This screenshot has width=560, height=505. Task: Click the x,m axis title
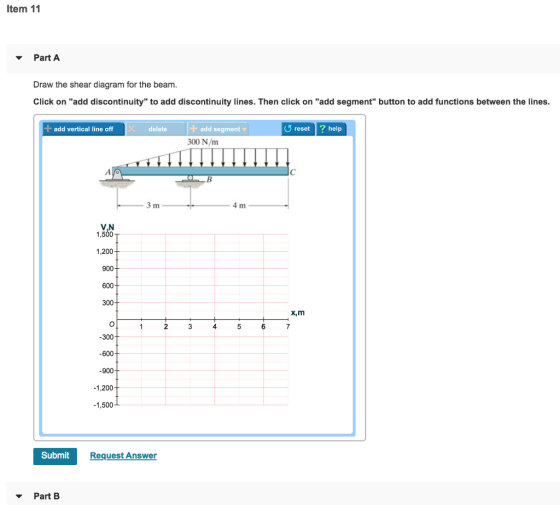point(298,312)
